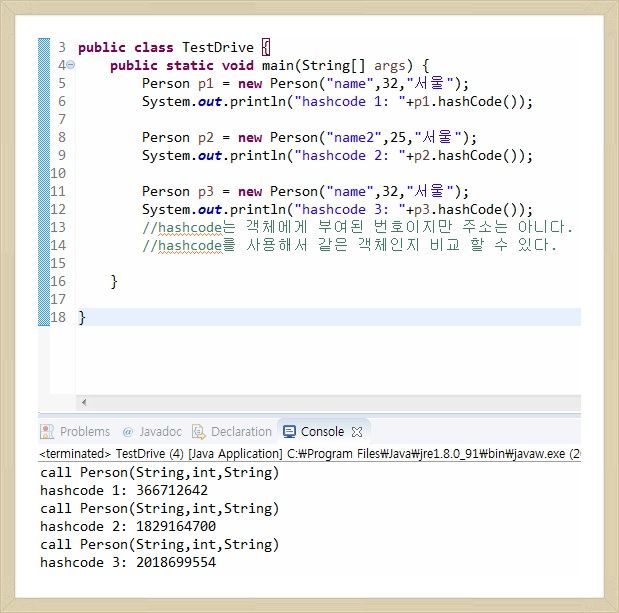
Task: Click console output "hashcode 2: 1829164700"
Action: tap(128, 526)
